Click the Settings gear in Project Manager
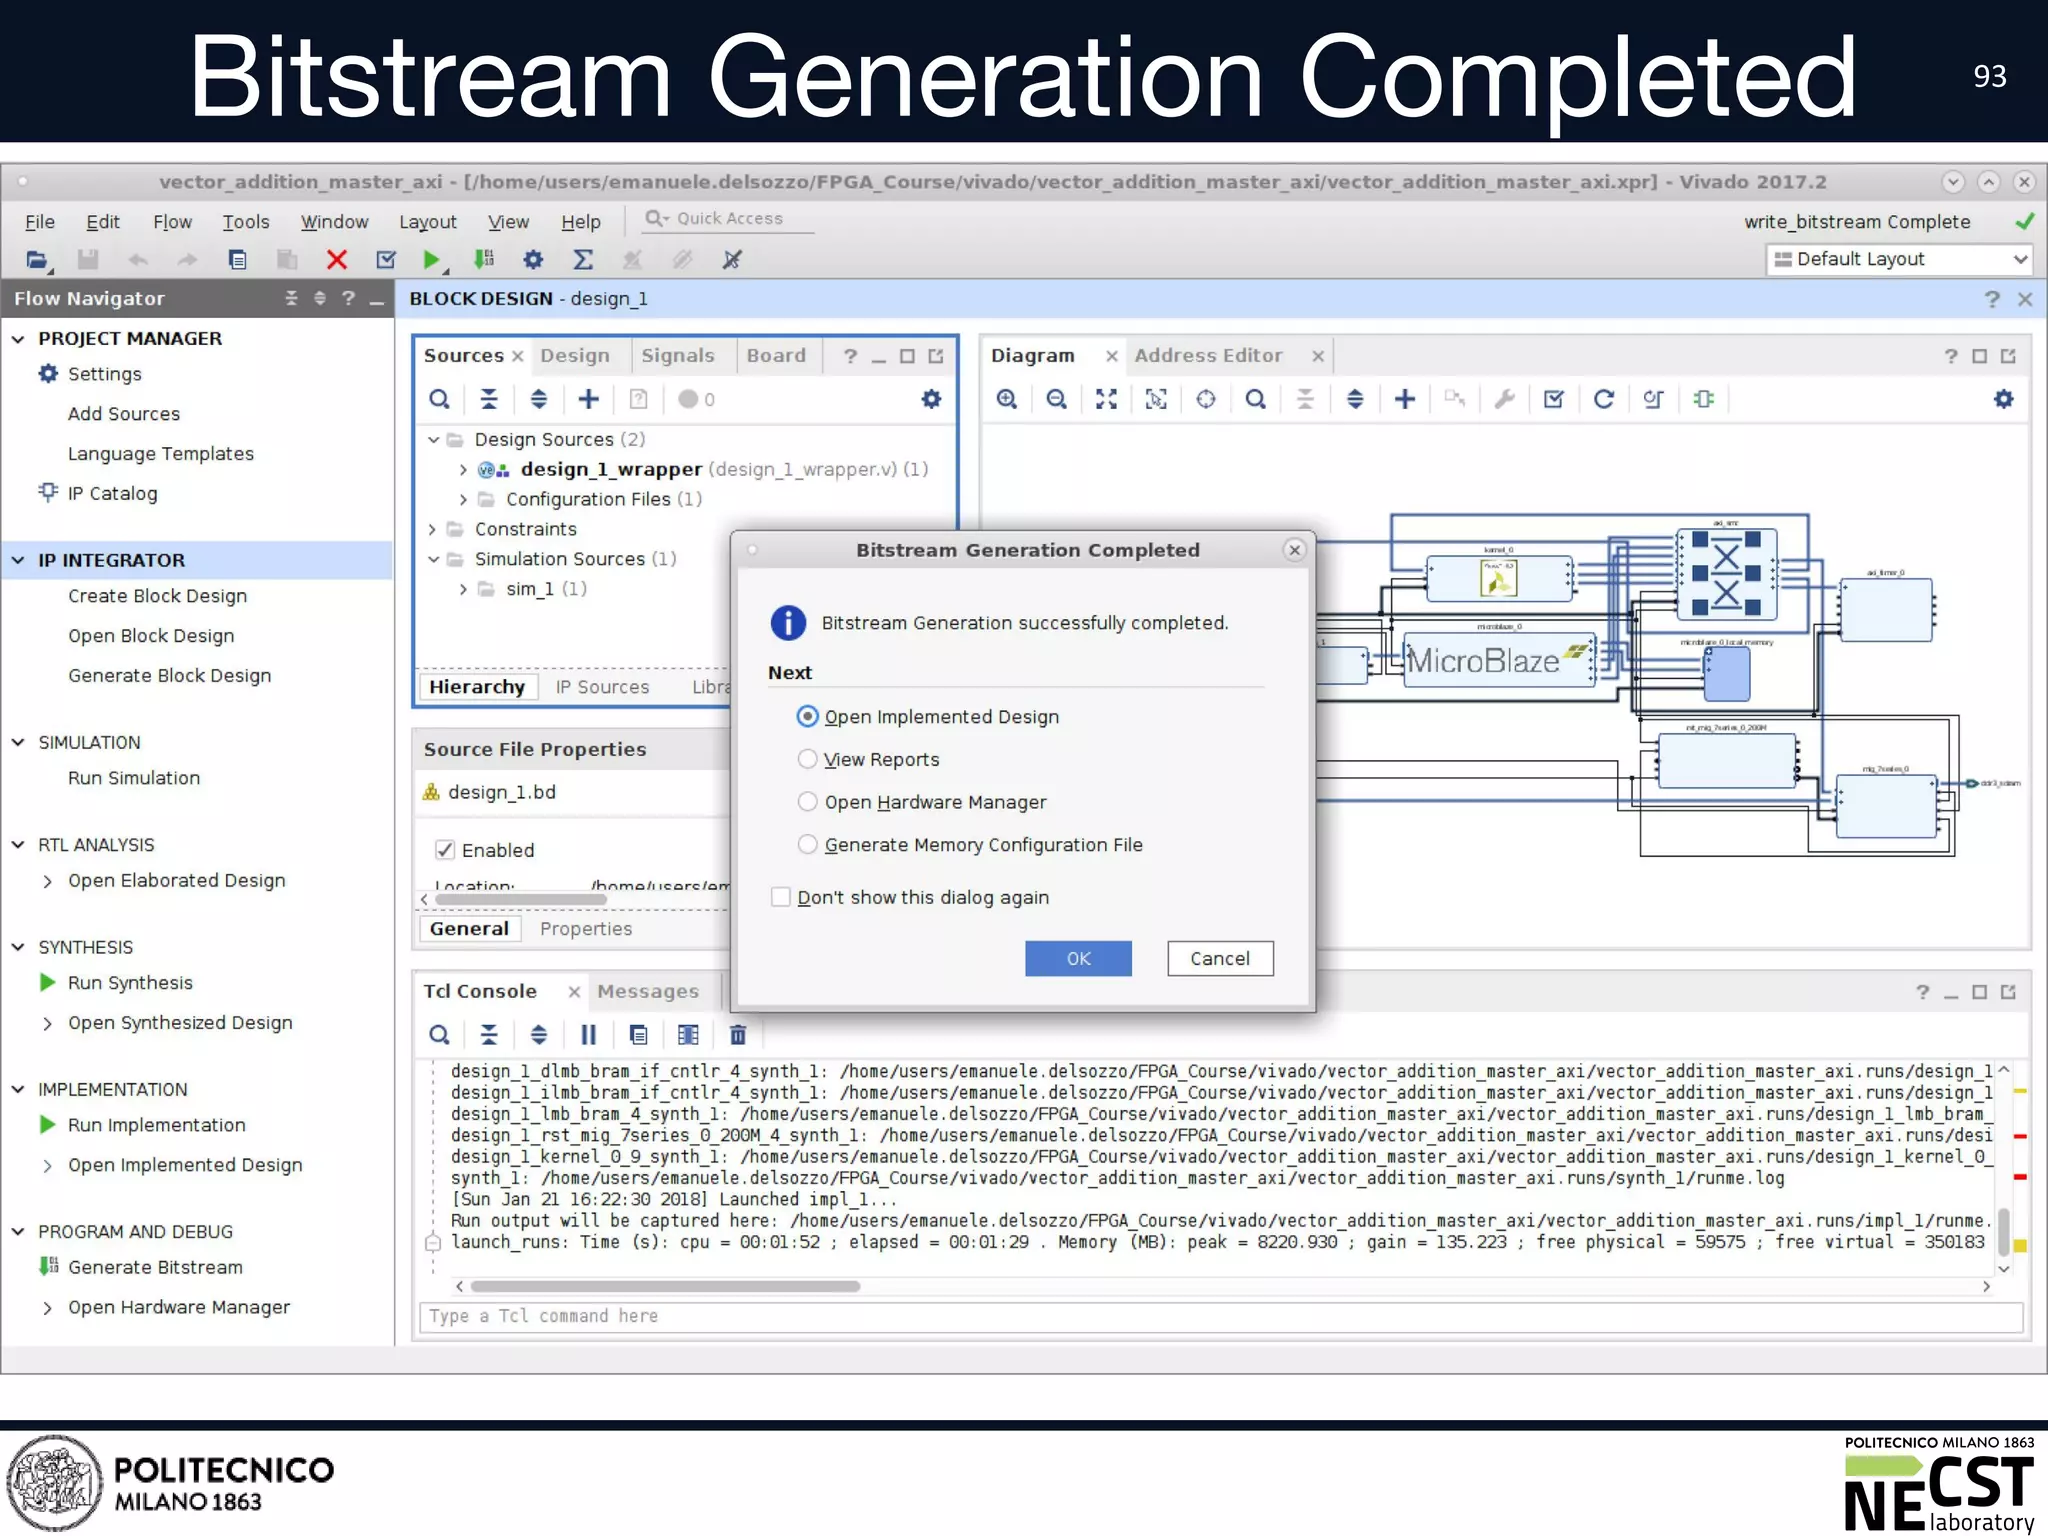Image resolution: width=2048 pixels, height=1536 pixels. click(x=48, y=374)
